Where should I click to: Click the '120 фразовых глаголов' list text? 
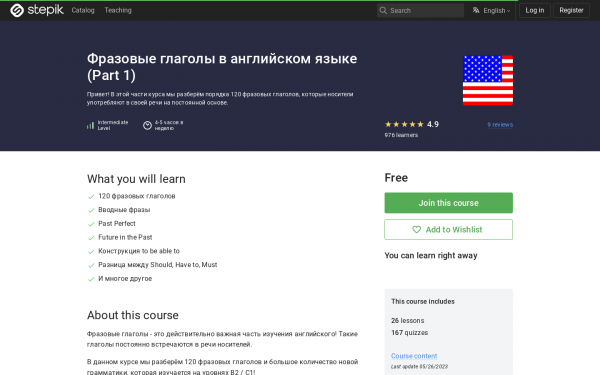137,196
